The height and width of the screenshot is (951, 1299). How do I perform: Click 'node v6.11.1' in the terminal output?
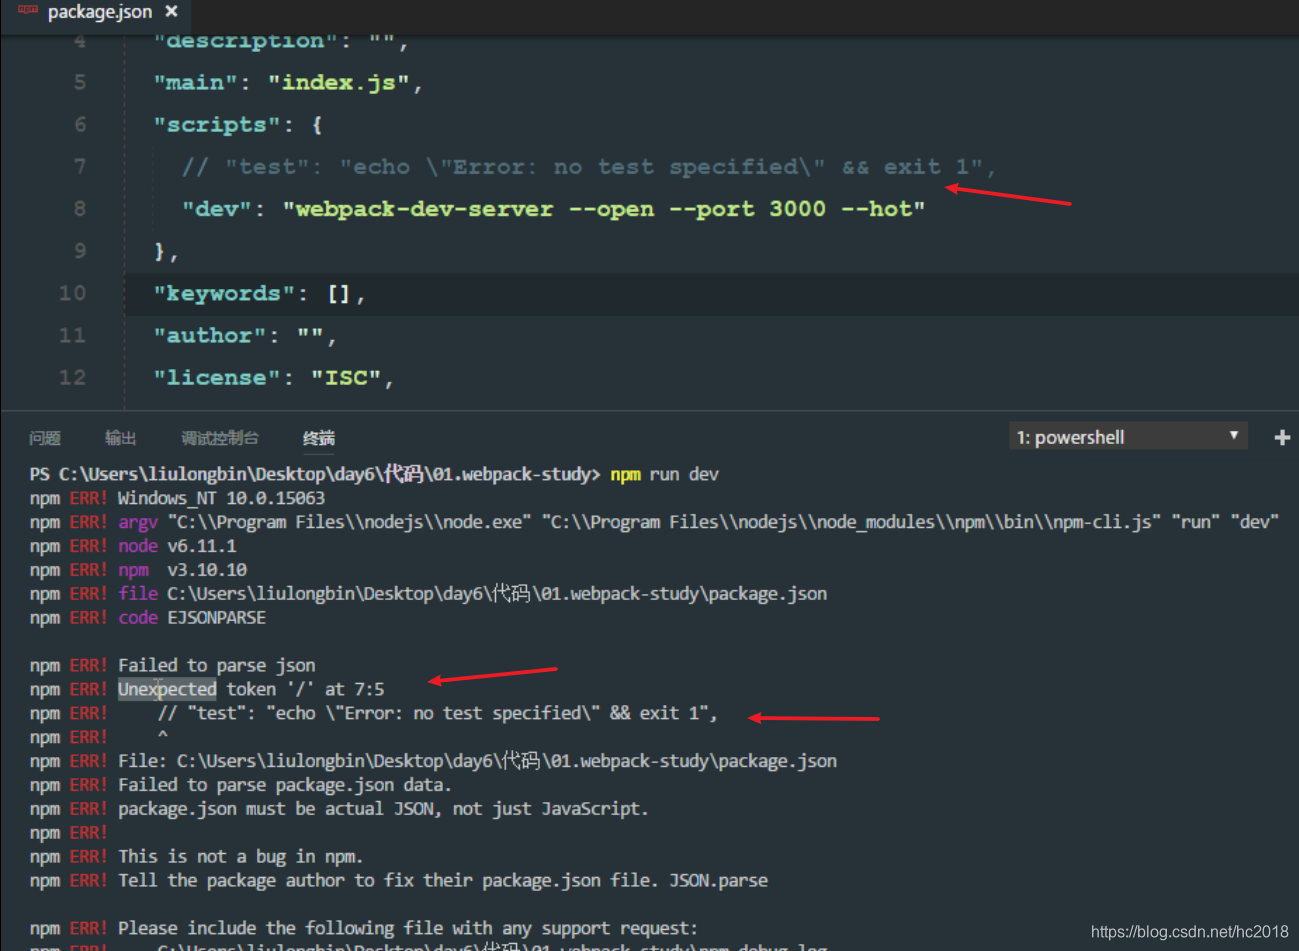(177, 546)
